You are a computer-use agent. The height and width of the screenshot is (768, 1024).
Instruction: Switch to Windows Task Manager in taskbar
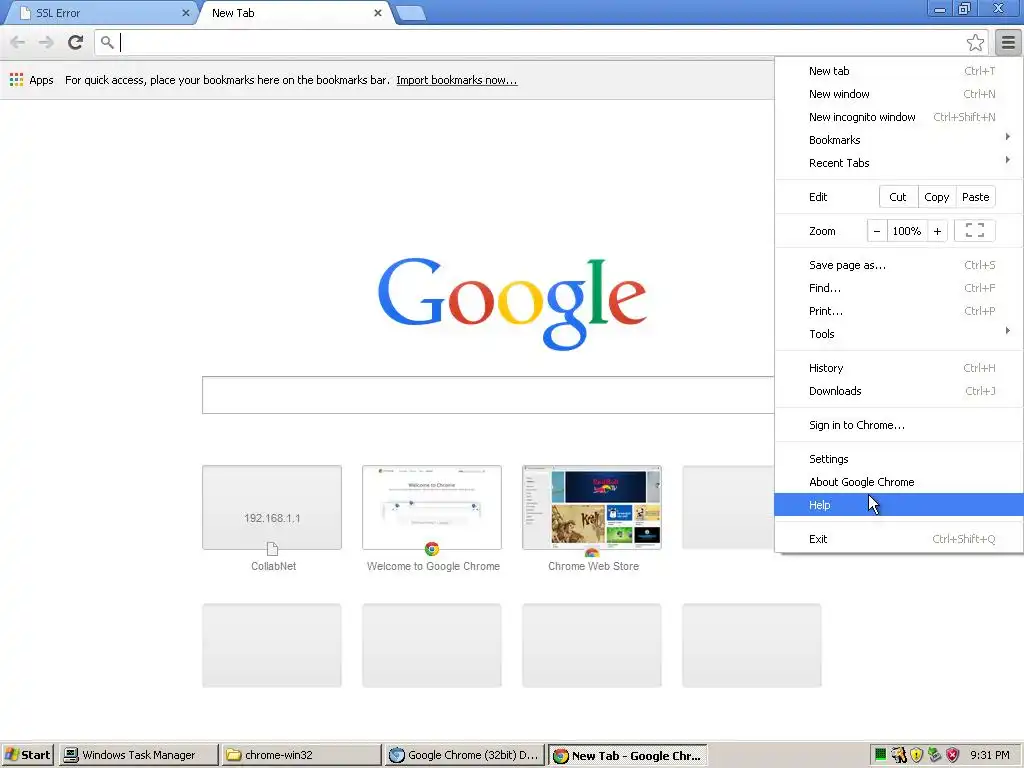(x=138, y=755)
